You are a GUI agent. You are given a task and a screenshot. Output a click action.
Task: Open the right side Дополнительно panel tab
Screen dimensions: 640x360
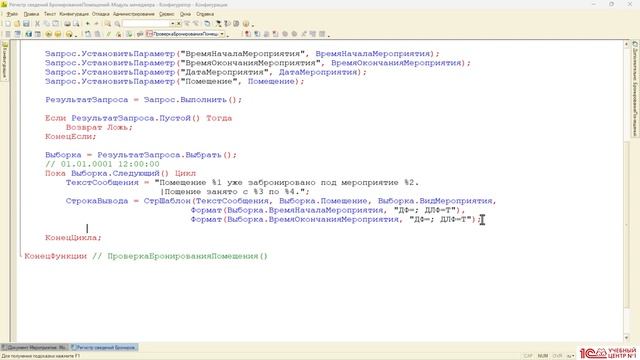635,89
